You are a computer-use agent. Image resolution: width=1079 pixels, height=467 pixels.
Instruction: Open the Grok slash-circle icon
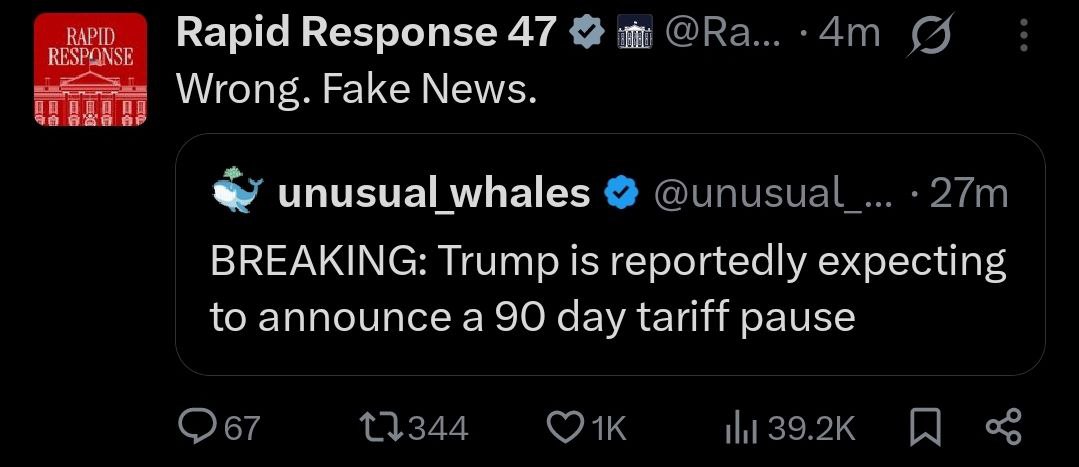[x=929, y=34]
